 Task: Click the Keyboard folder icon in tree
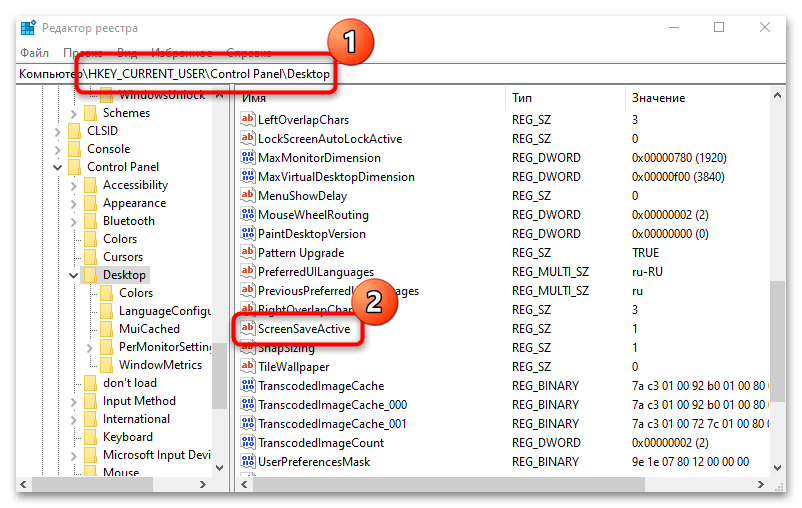click(x=90, y=437)
